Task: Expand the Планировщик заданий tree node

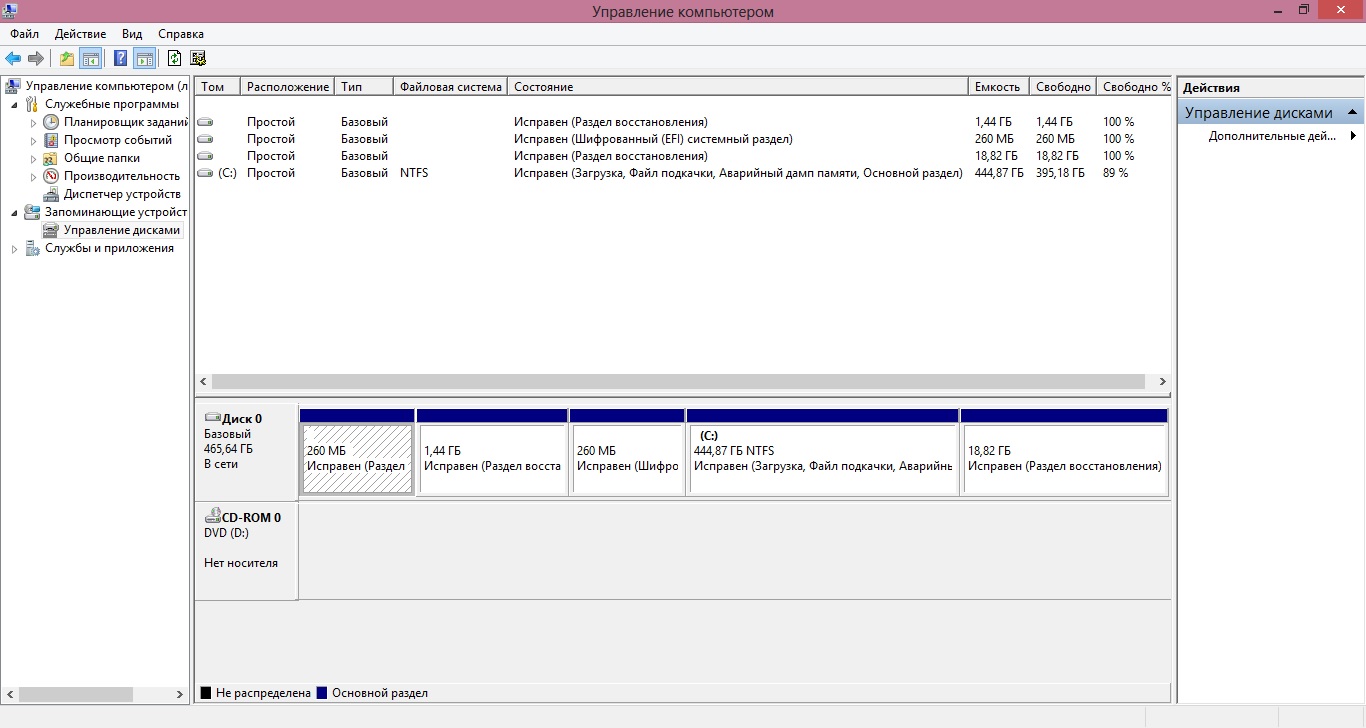Action: tap(33, 122)
